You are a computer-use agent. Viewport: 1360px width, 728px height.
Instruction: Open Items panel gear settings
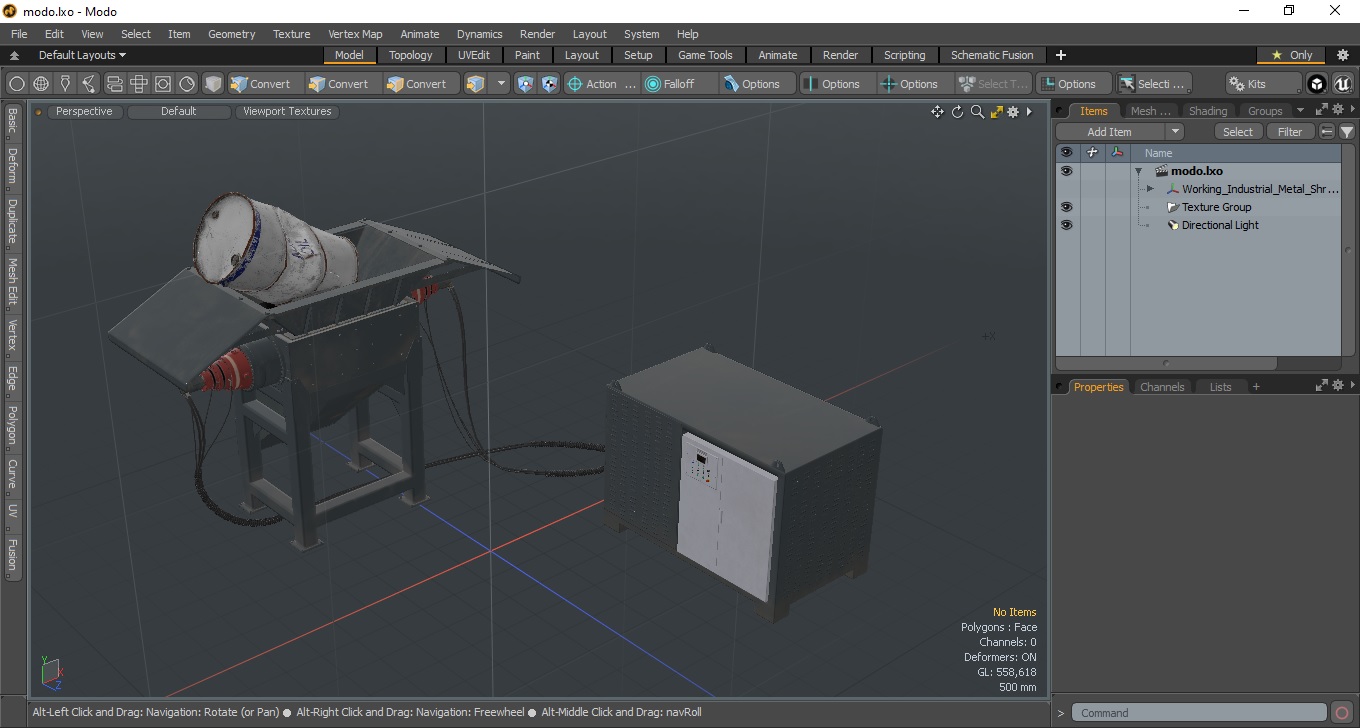click(1337, 110)
